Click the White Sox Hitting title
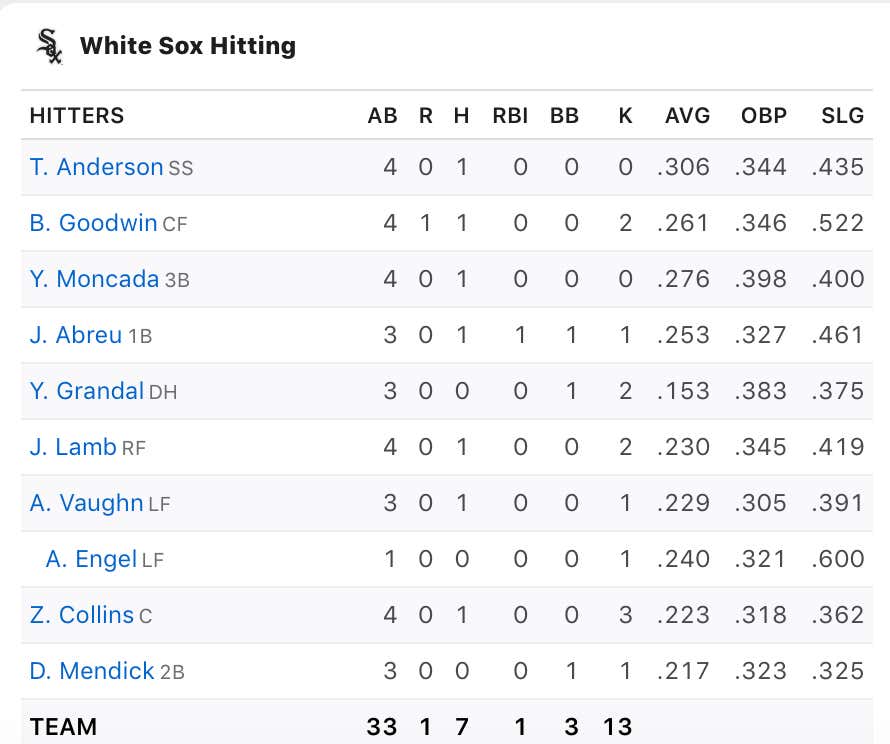 [x=188, y=47]
